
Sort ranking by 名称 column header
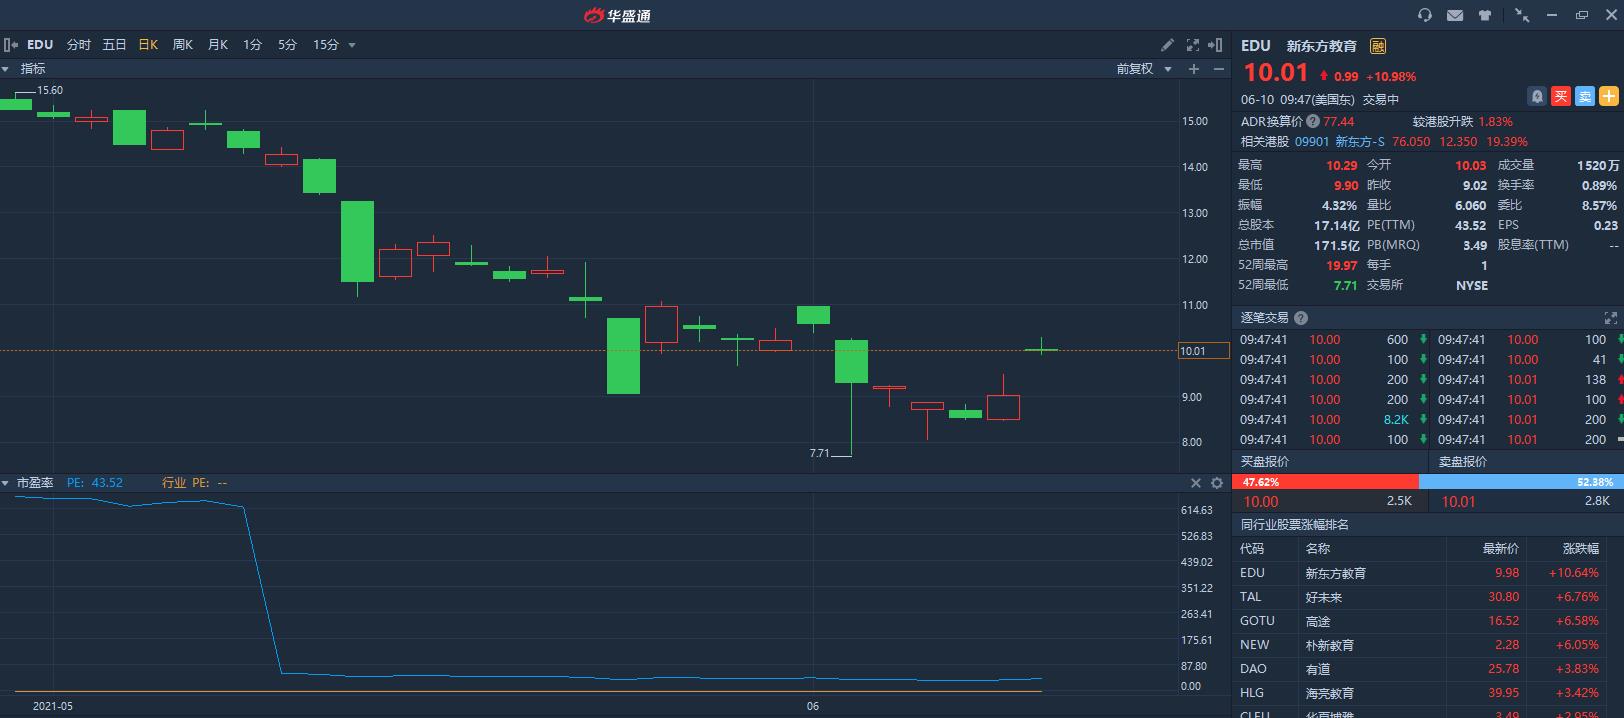coord(1318,549)
